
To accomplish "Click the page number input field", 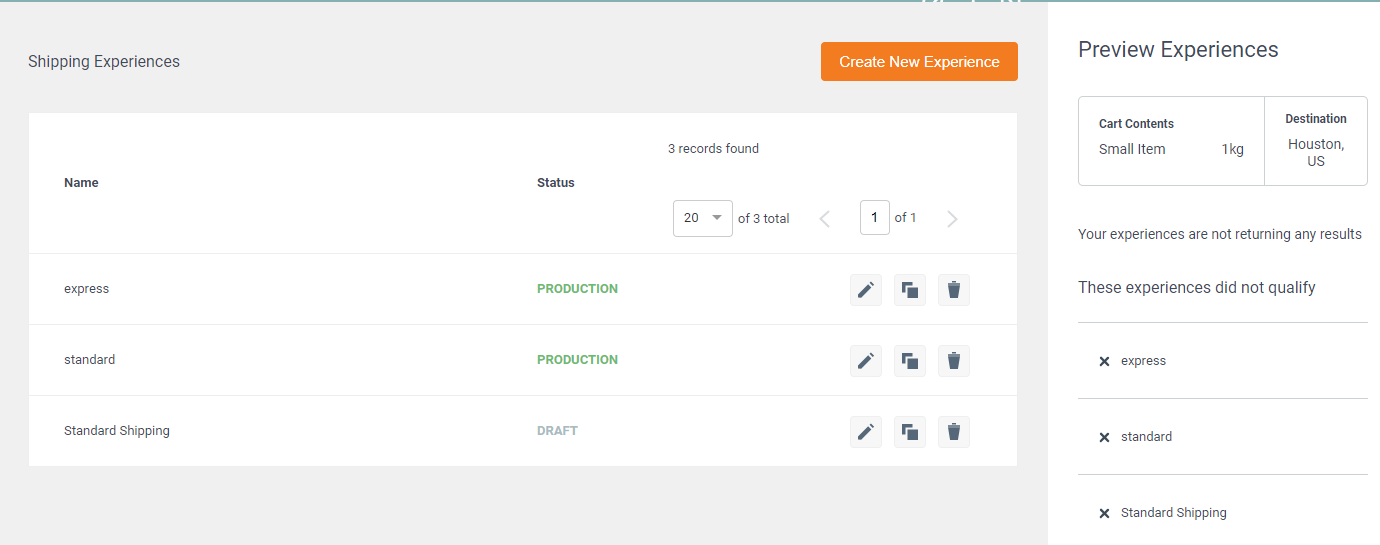I will tap(875, 218).
